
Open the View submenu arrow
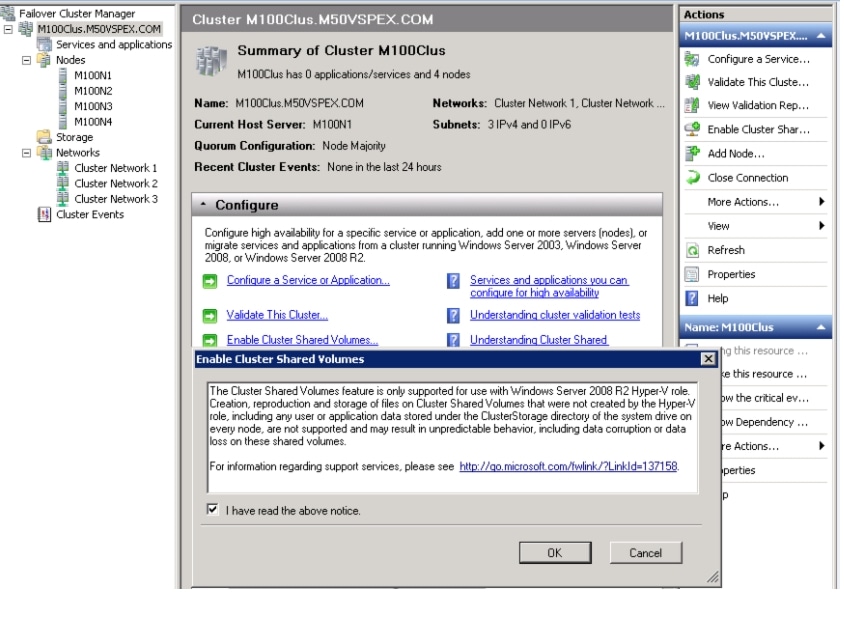[x=821, y=226]
